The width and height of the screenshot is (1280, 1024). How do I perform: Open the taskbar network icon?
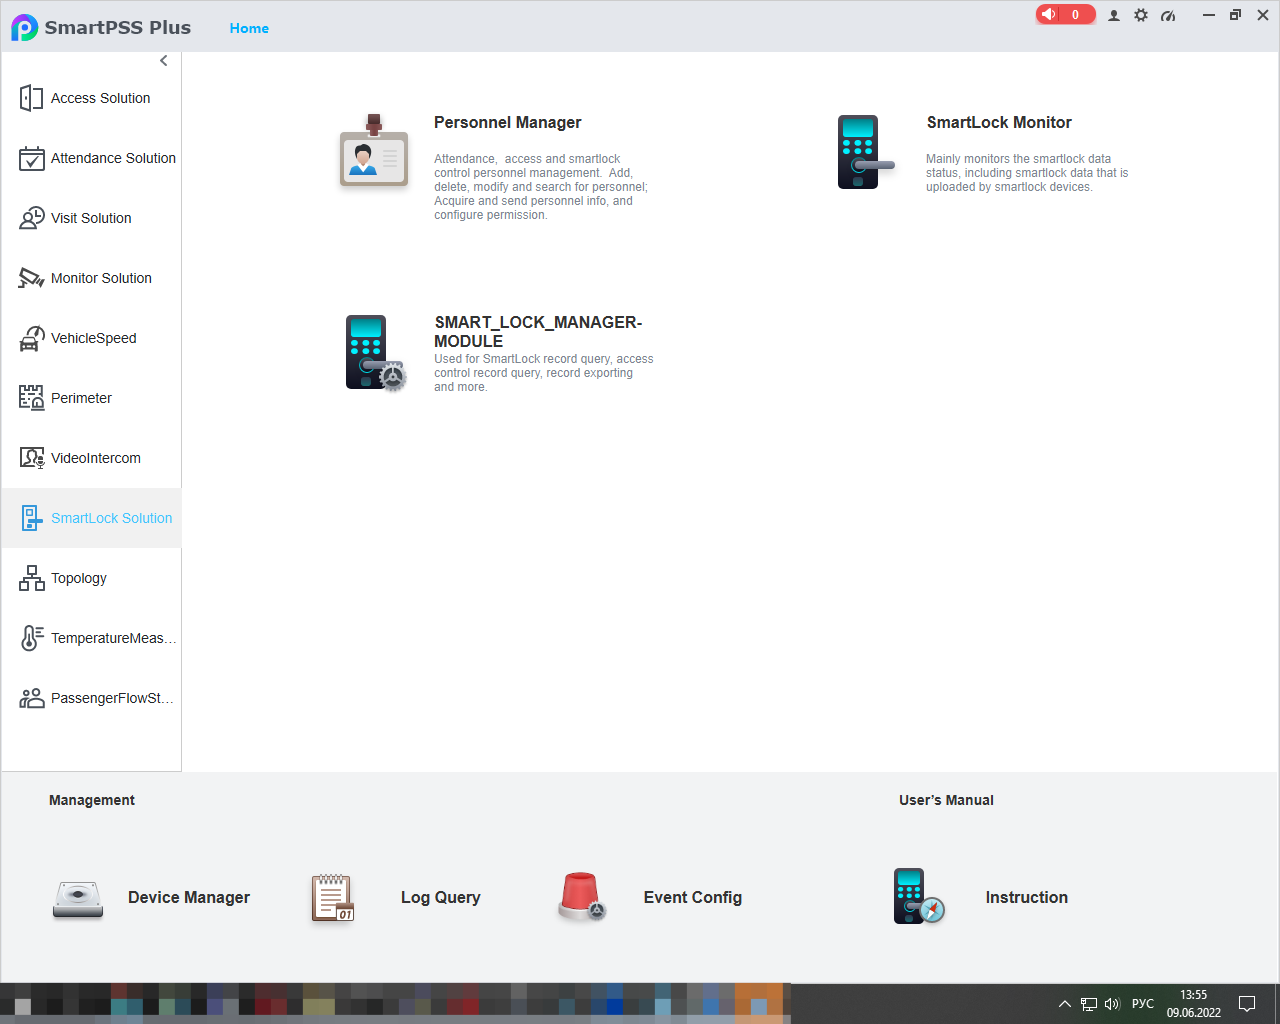tap(1089, 1004)
